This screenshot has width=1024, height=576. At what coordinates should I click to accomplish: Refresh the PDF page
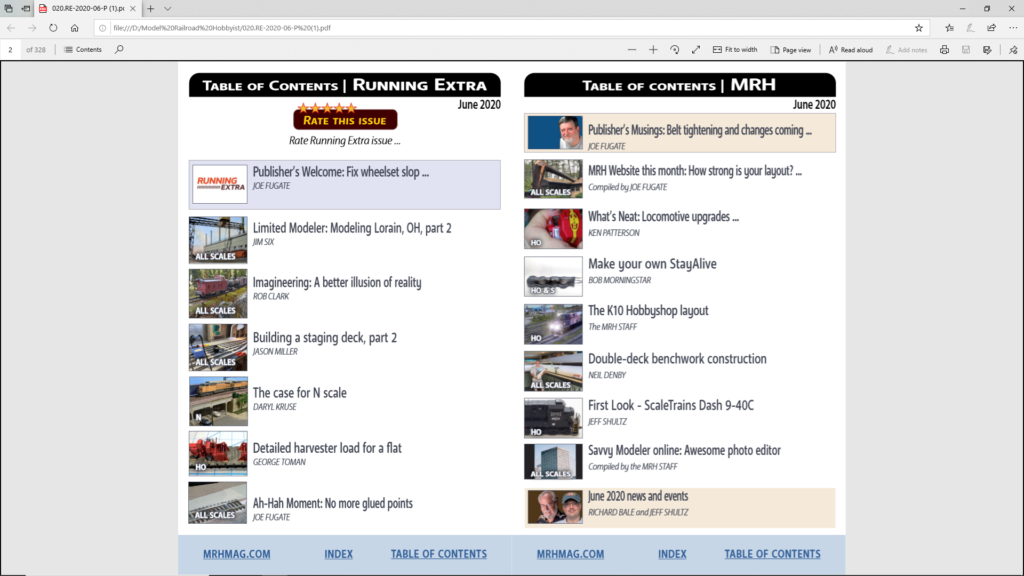point(53,28)
